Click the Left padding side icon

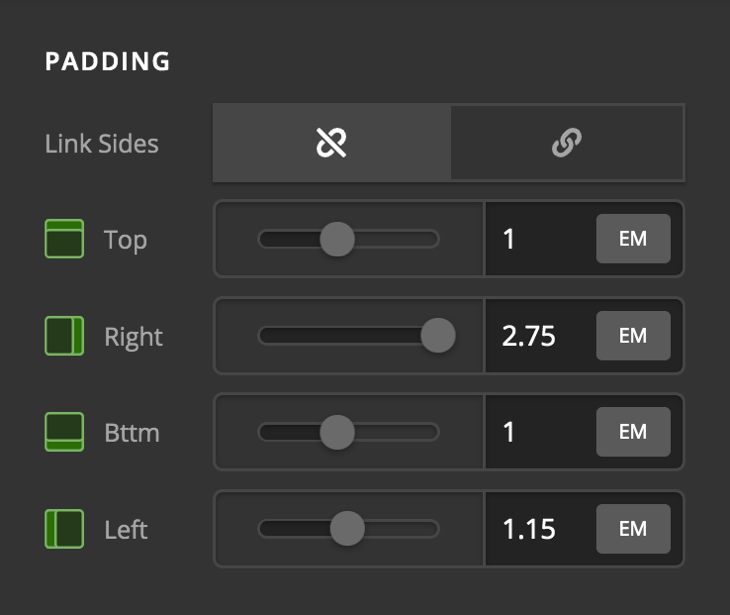[64, 528]
